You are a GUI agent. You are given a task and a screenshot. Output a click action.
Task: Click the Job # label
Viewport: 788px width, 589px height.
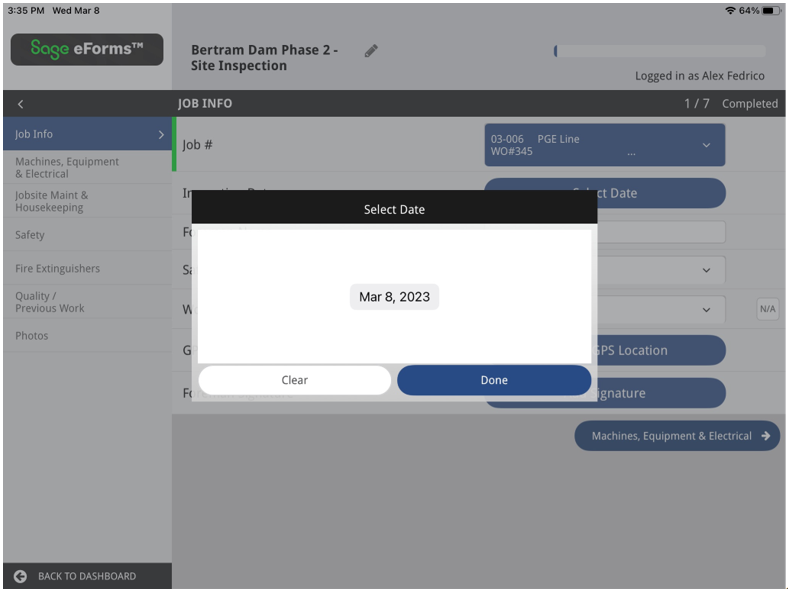click(x=198, y=145)
